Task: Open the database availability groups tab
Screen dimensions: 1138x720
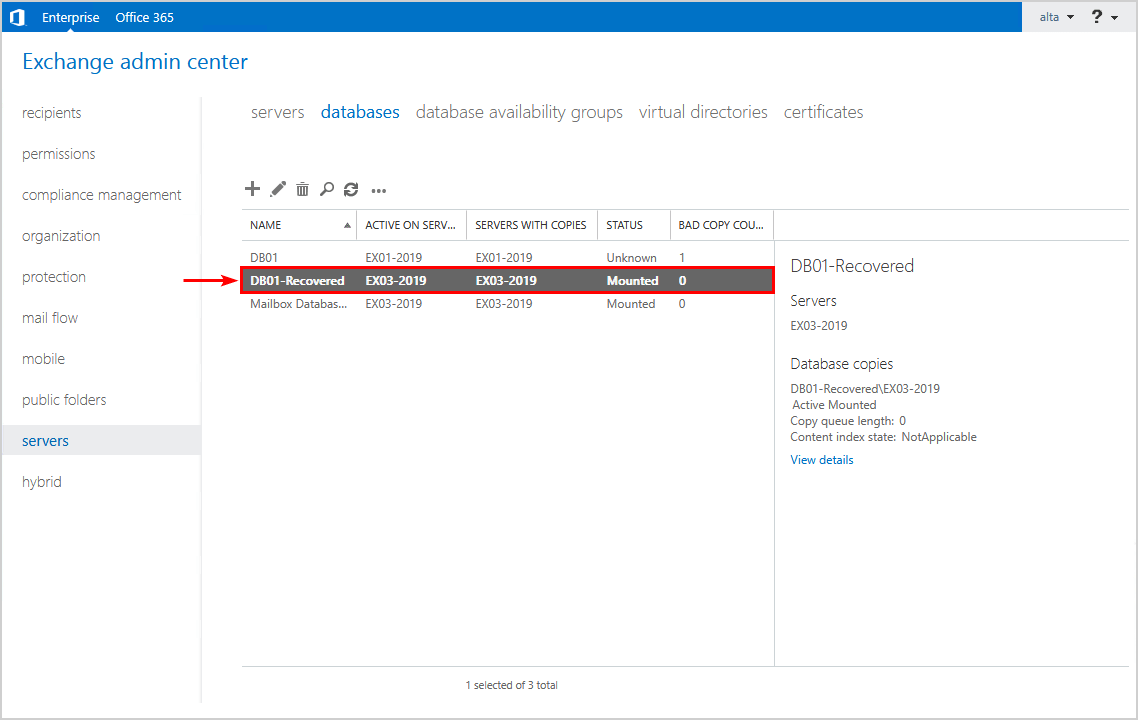Action: [x=519, y=112]
